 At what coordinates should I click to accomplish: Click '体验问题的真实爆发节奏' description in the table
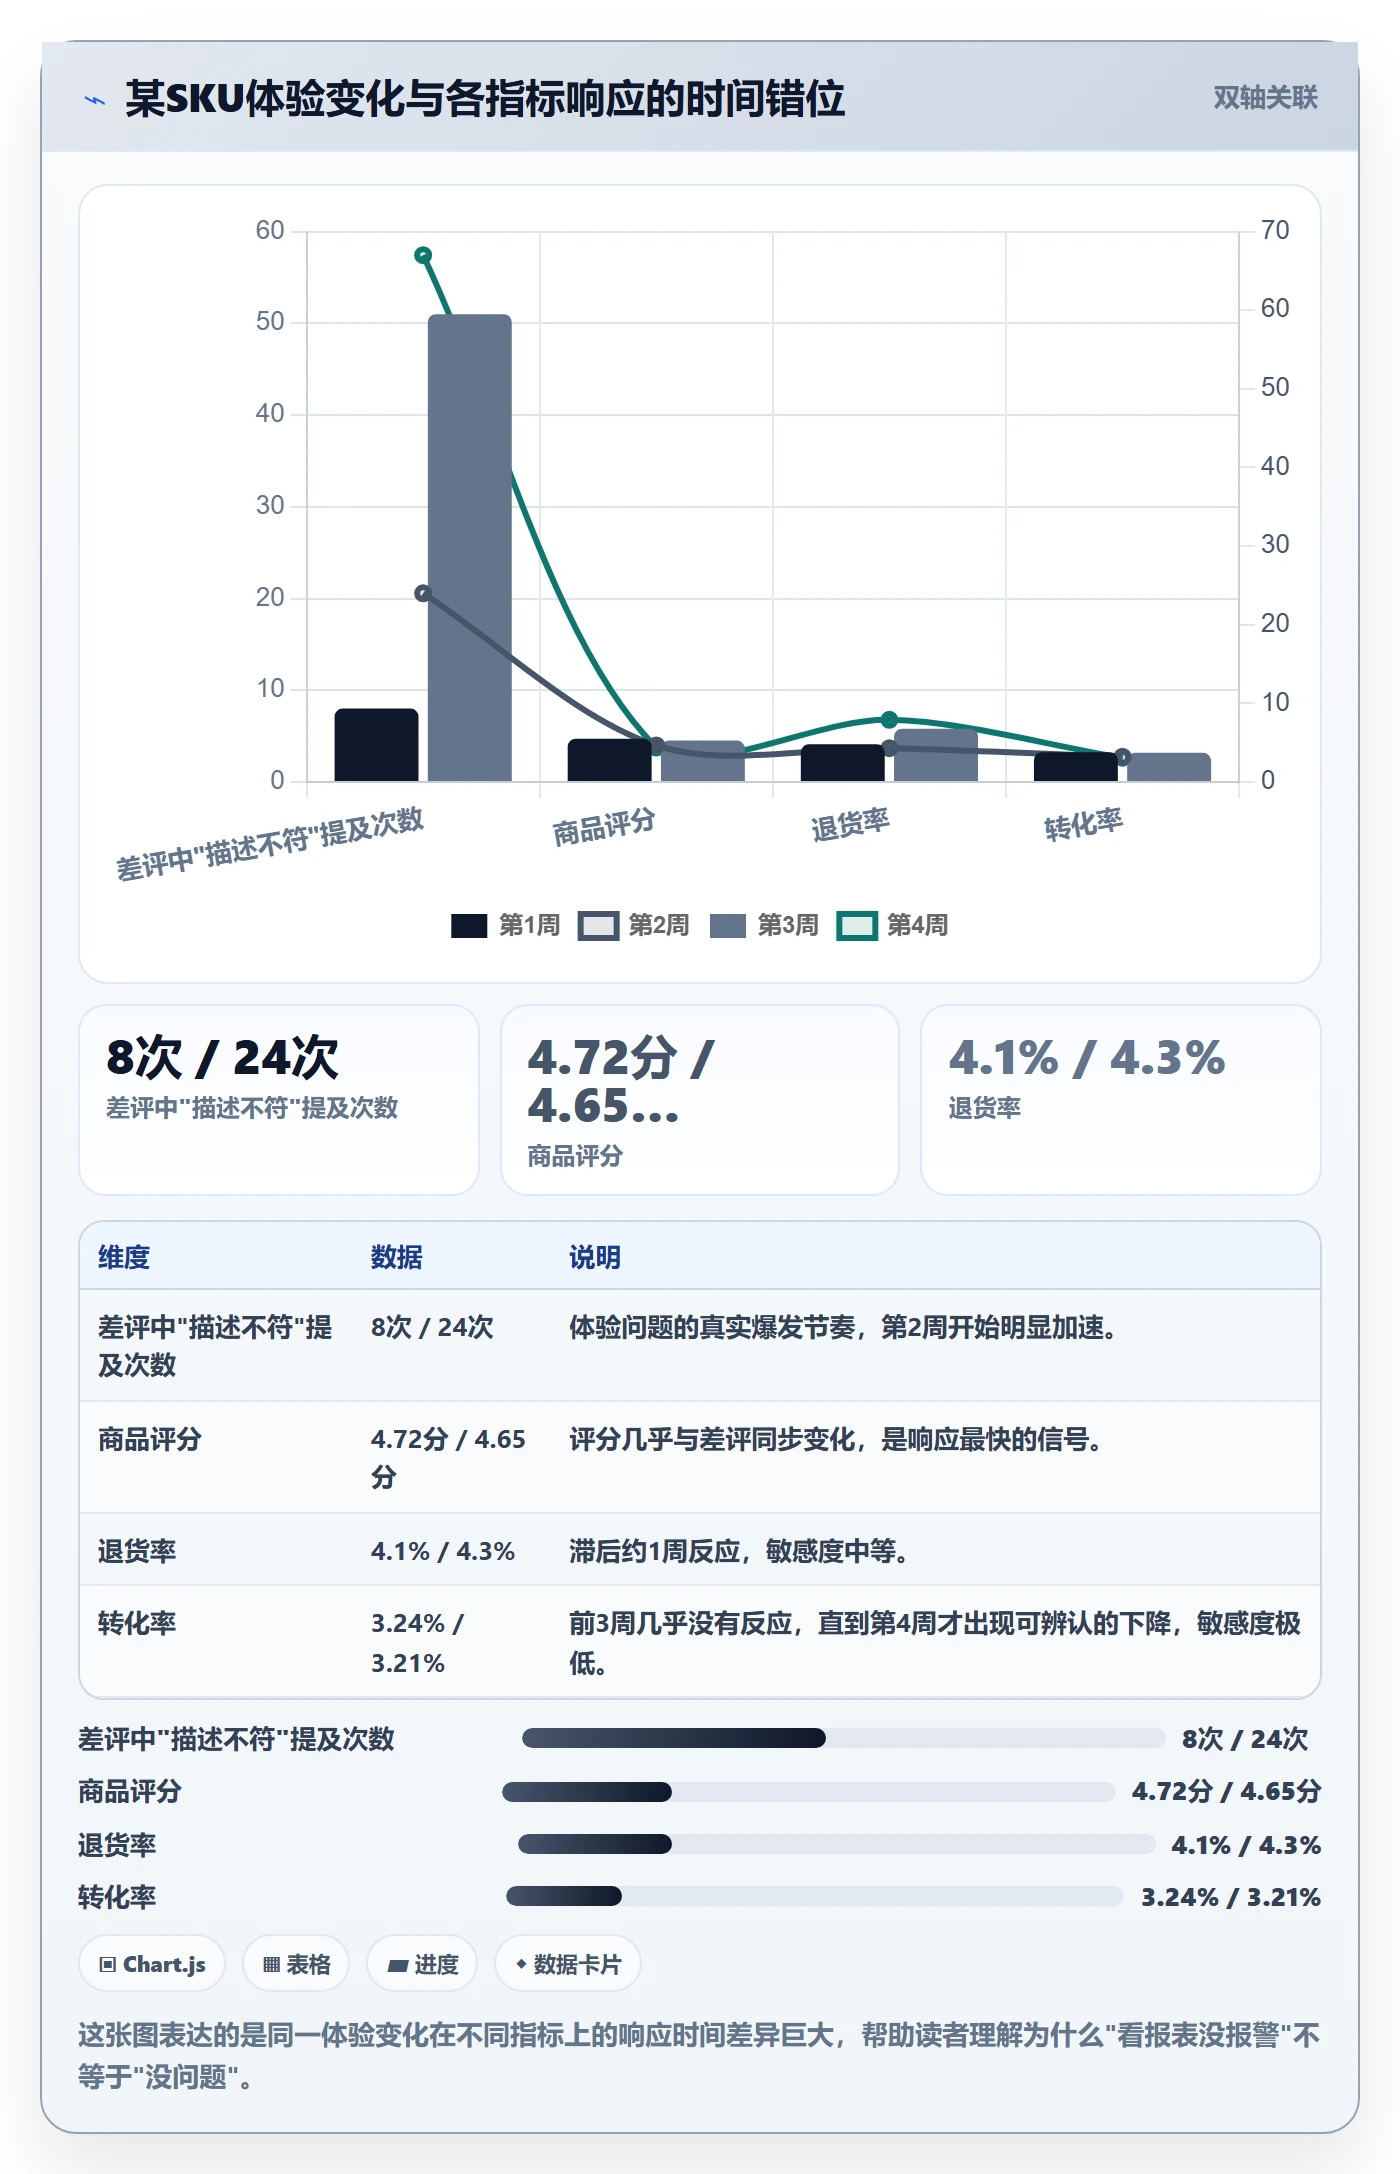coord(844,1327)
